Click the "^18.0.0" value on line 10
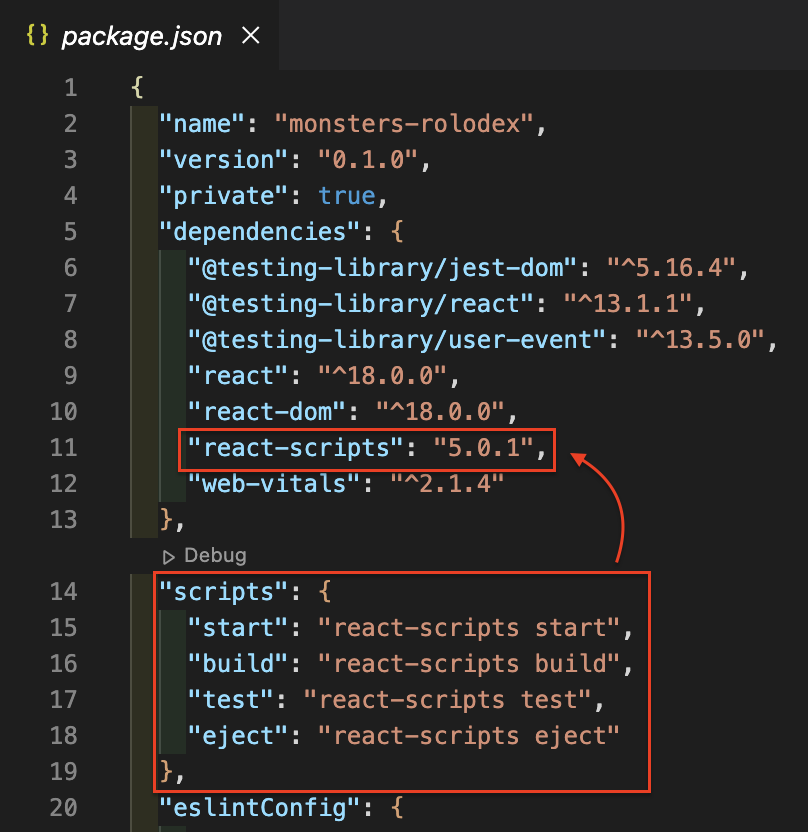Screen dimensions: 808x832 pos(440,412)
